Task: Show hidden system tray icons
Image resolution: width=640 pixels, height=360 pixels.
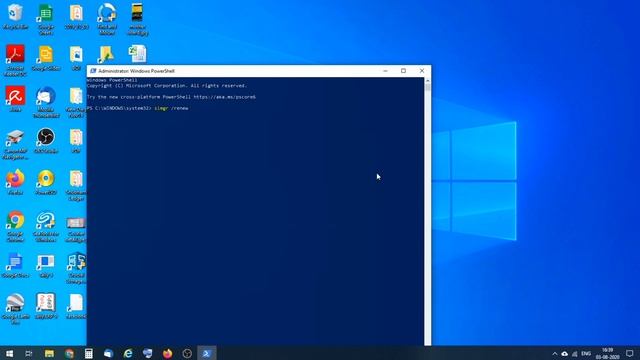Action: coord(555,354)
